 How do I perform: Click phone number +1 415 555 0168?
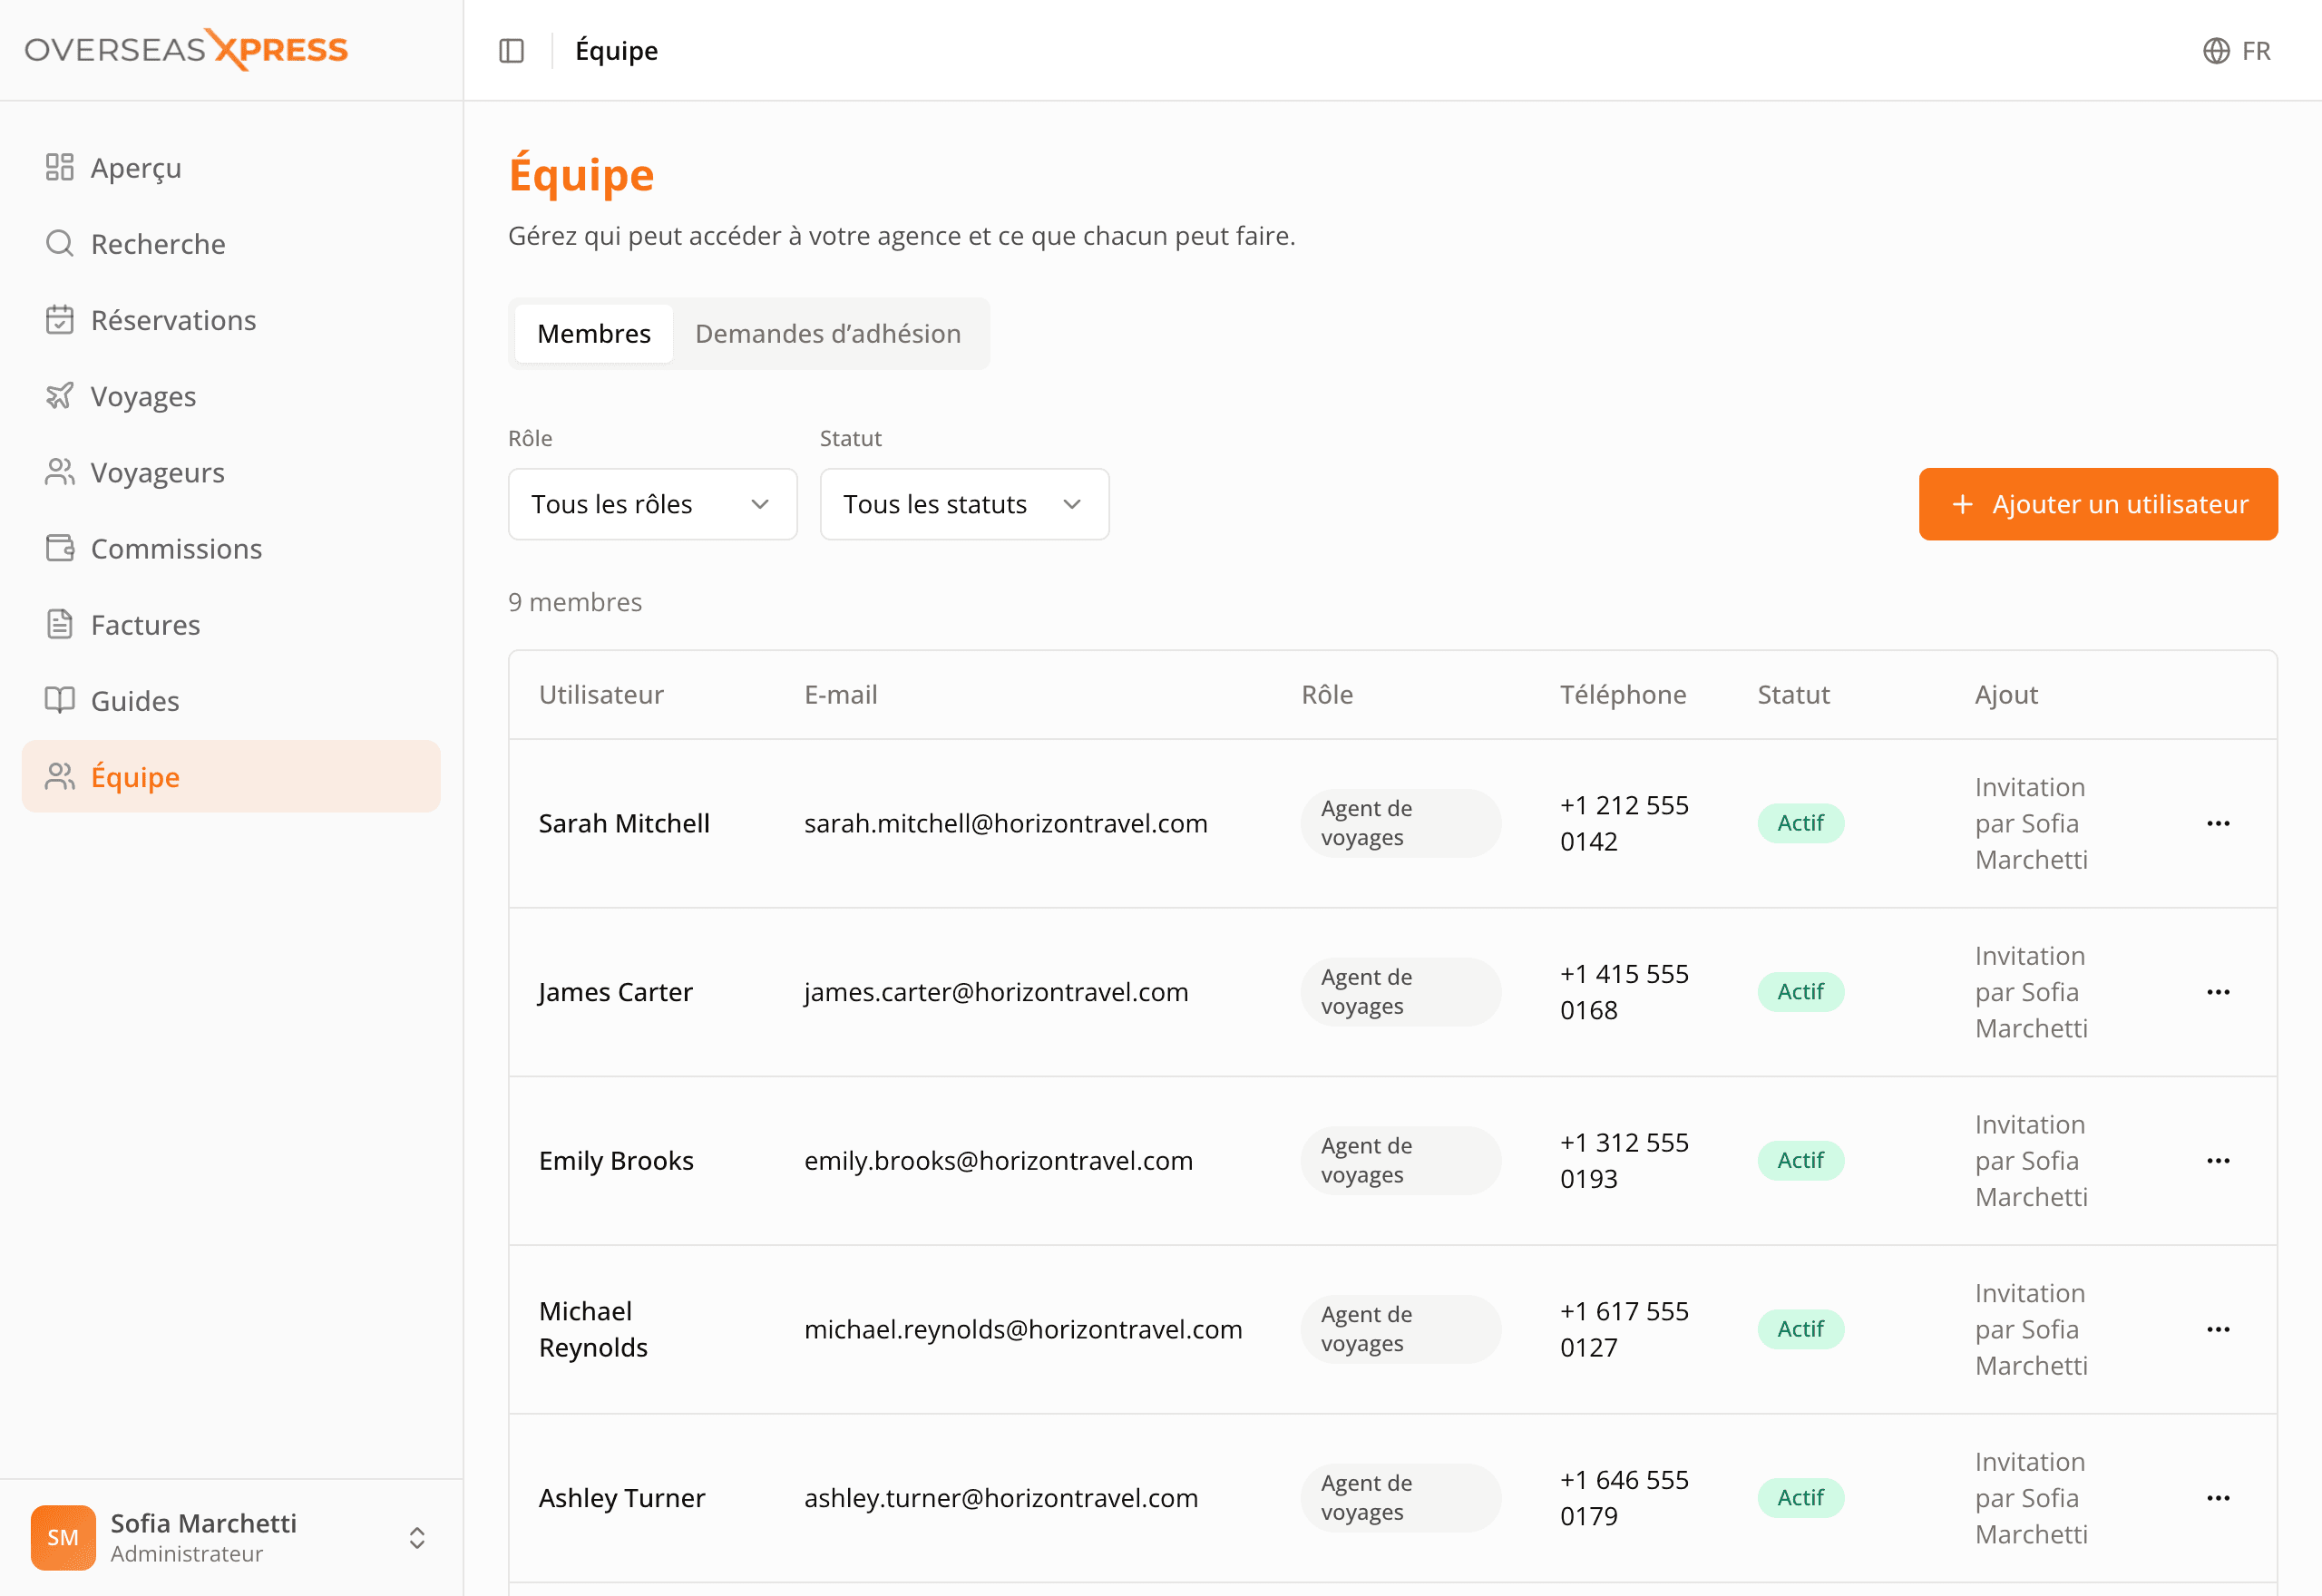click(1625, 992)
